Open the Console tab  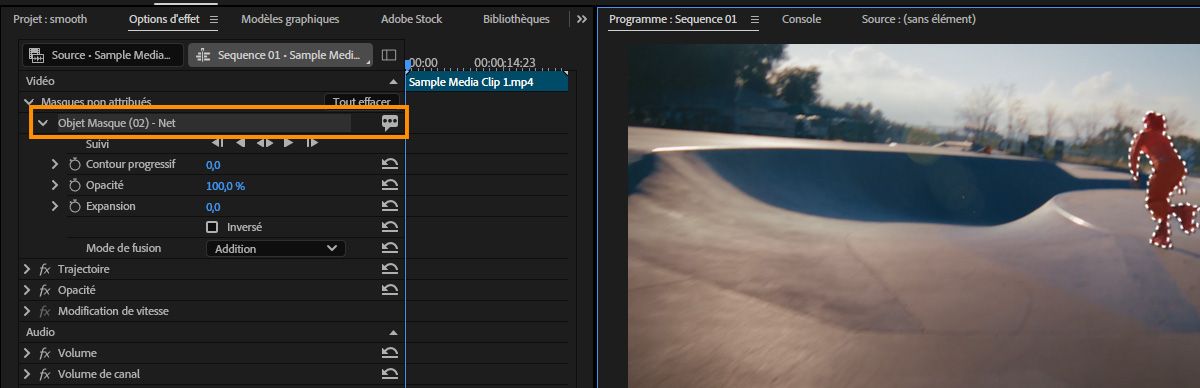(x=801, y=19)
